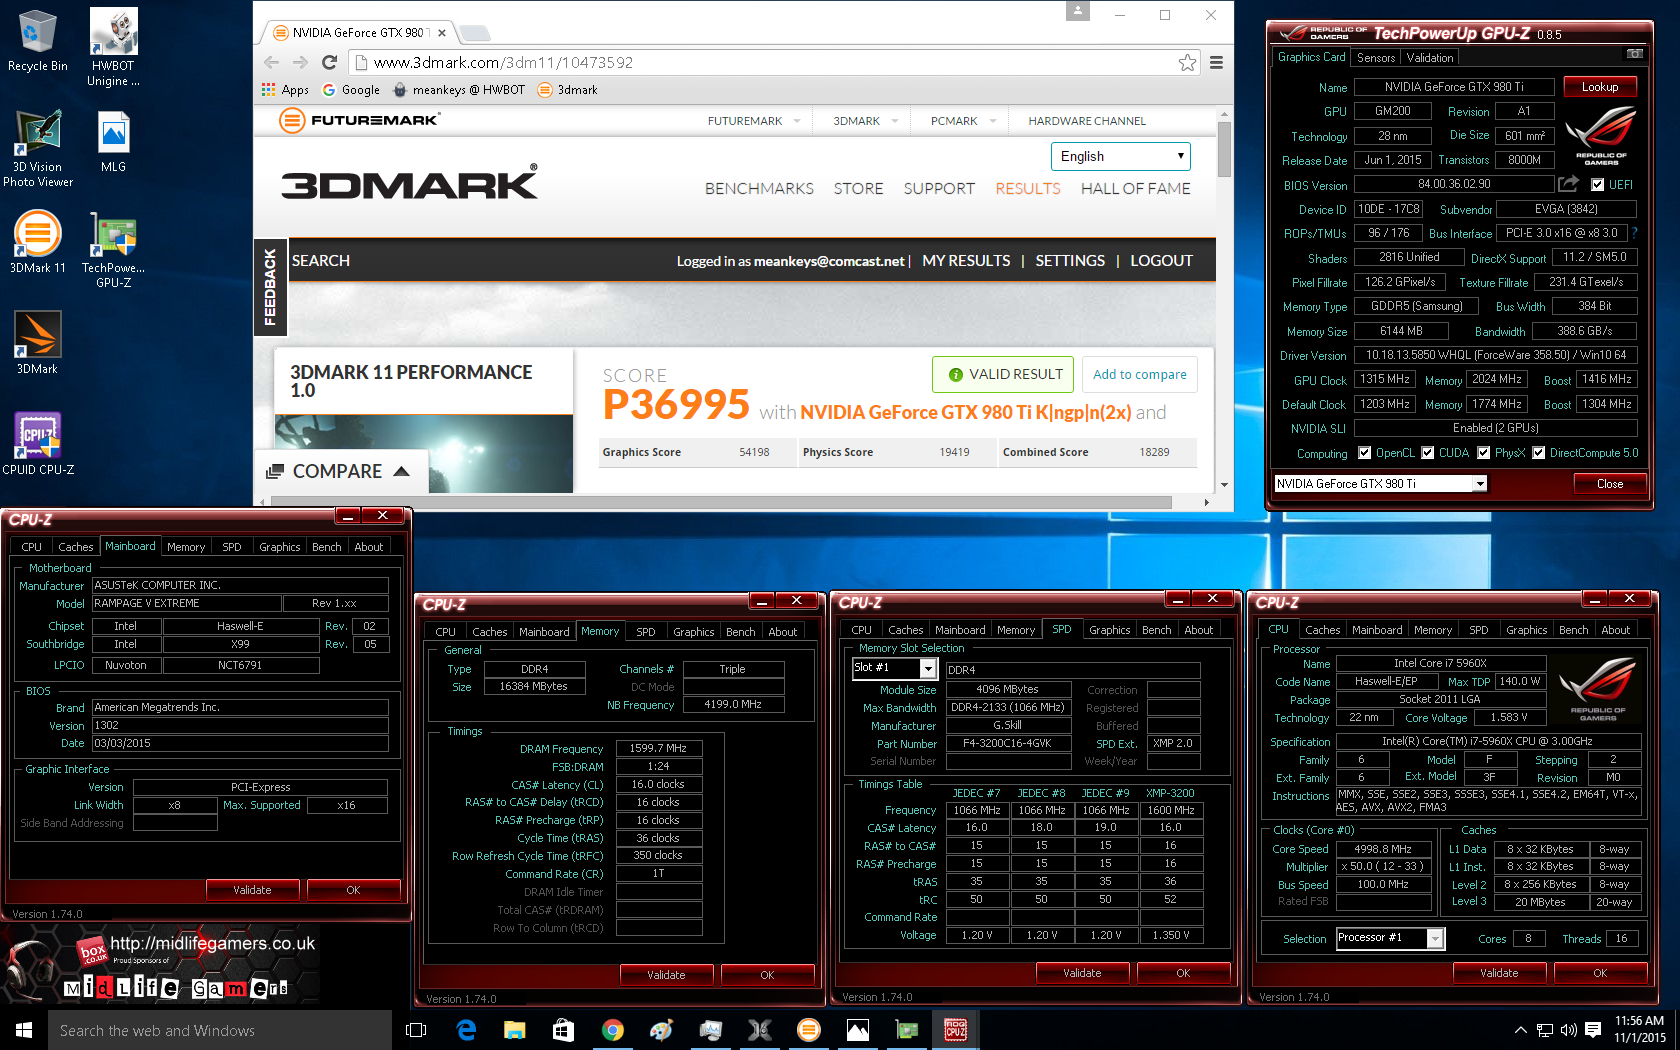Image resolution: width=1680 pixels, height=1050 pixels.
Task: Open the Windows Store taskbar icon
Action: (563, 1030)
